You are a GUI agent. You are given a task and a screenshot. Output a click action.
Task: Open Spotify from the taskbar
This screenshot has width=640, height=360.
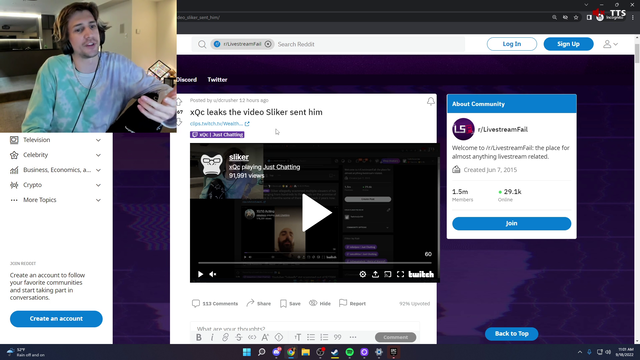[x=349, y=352]
